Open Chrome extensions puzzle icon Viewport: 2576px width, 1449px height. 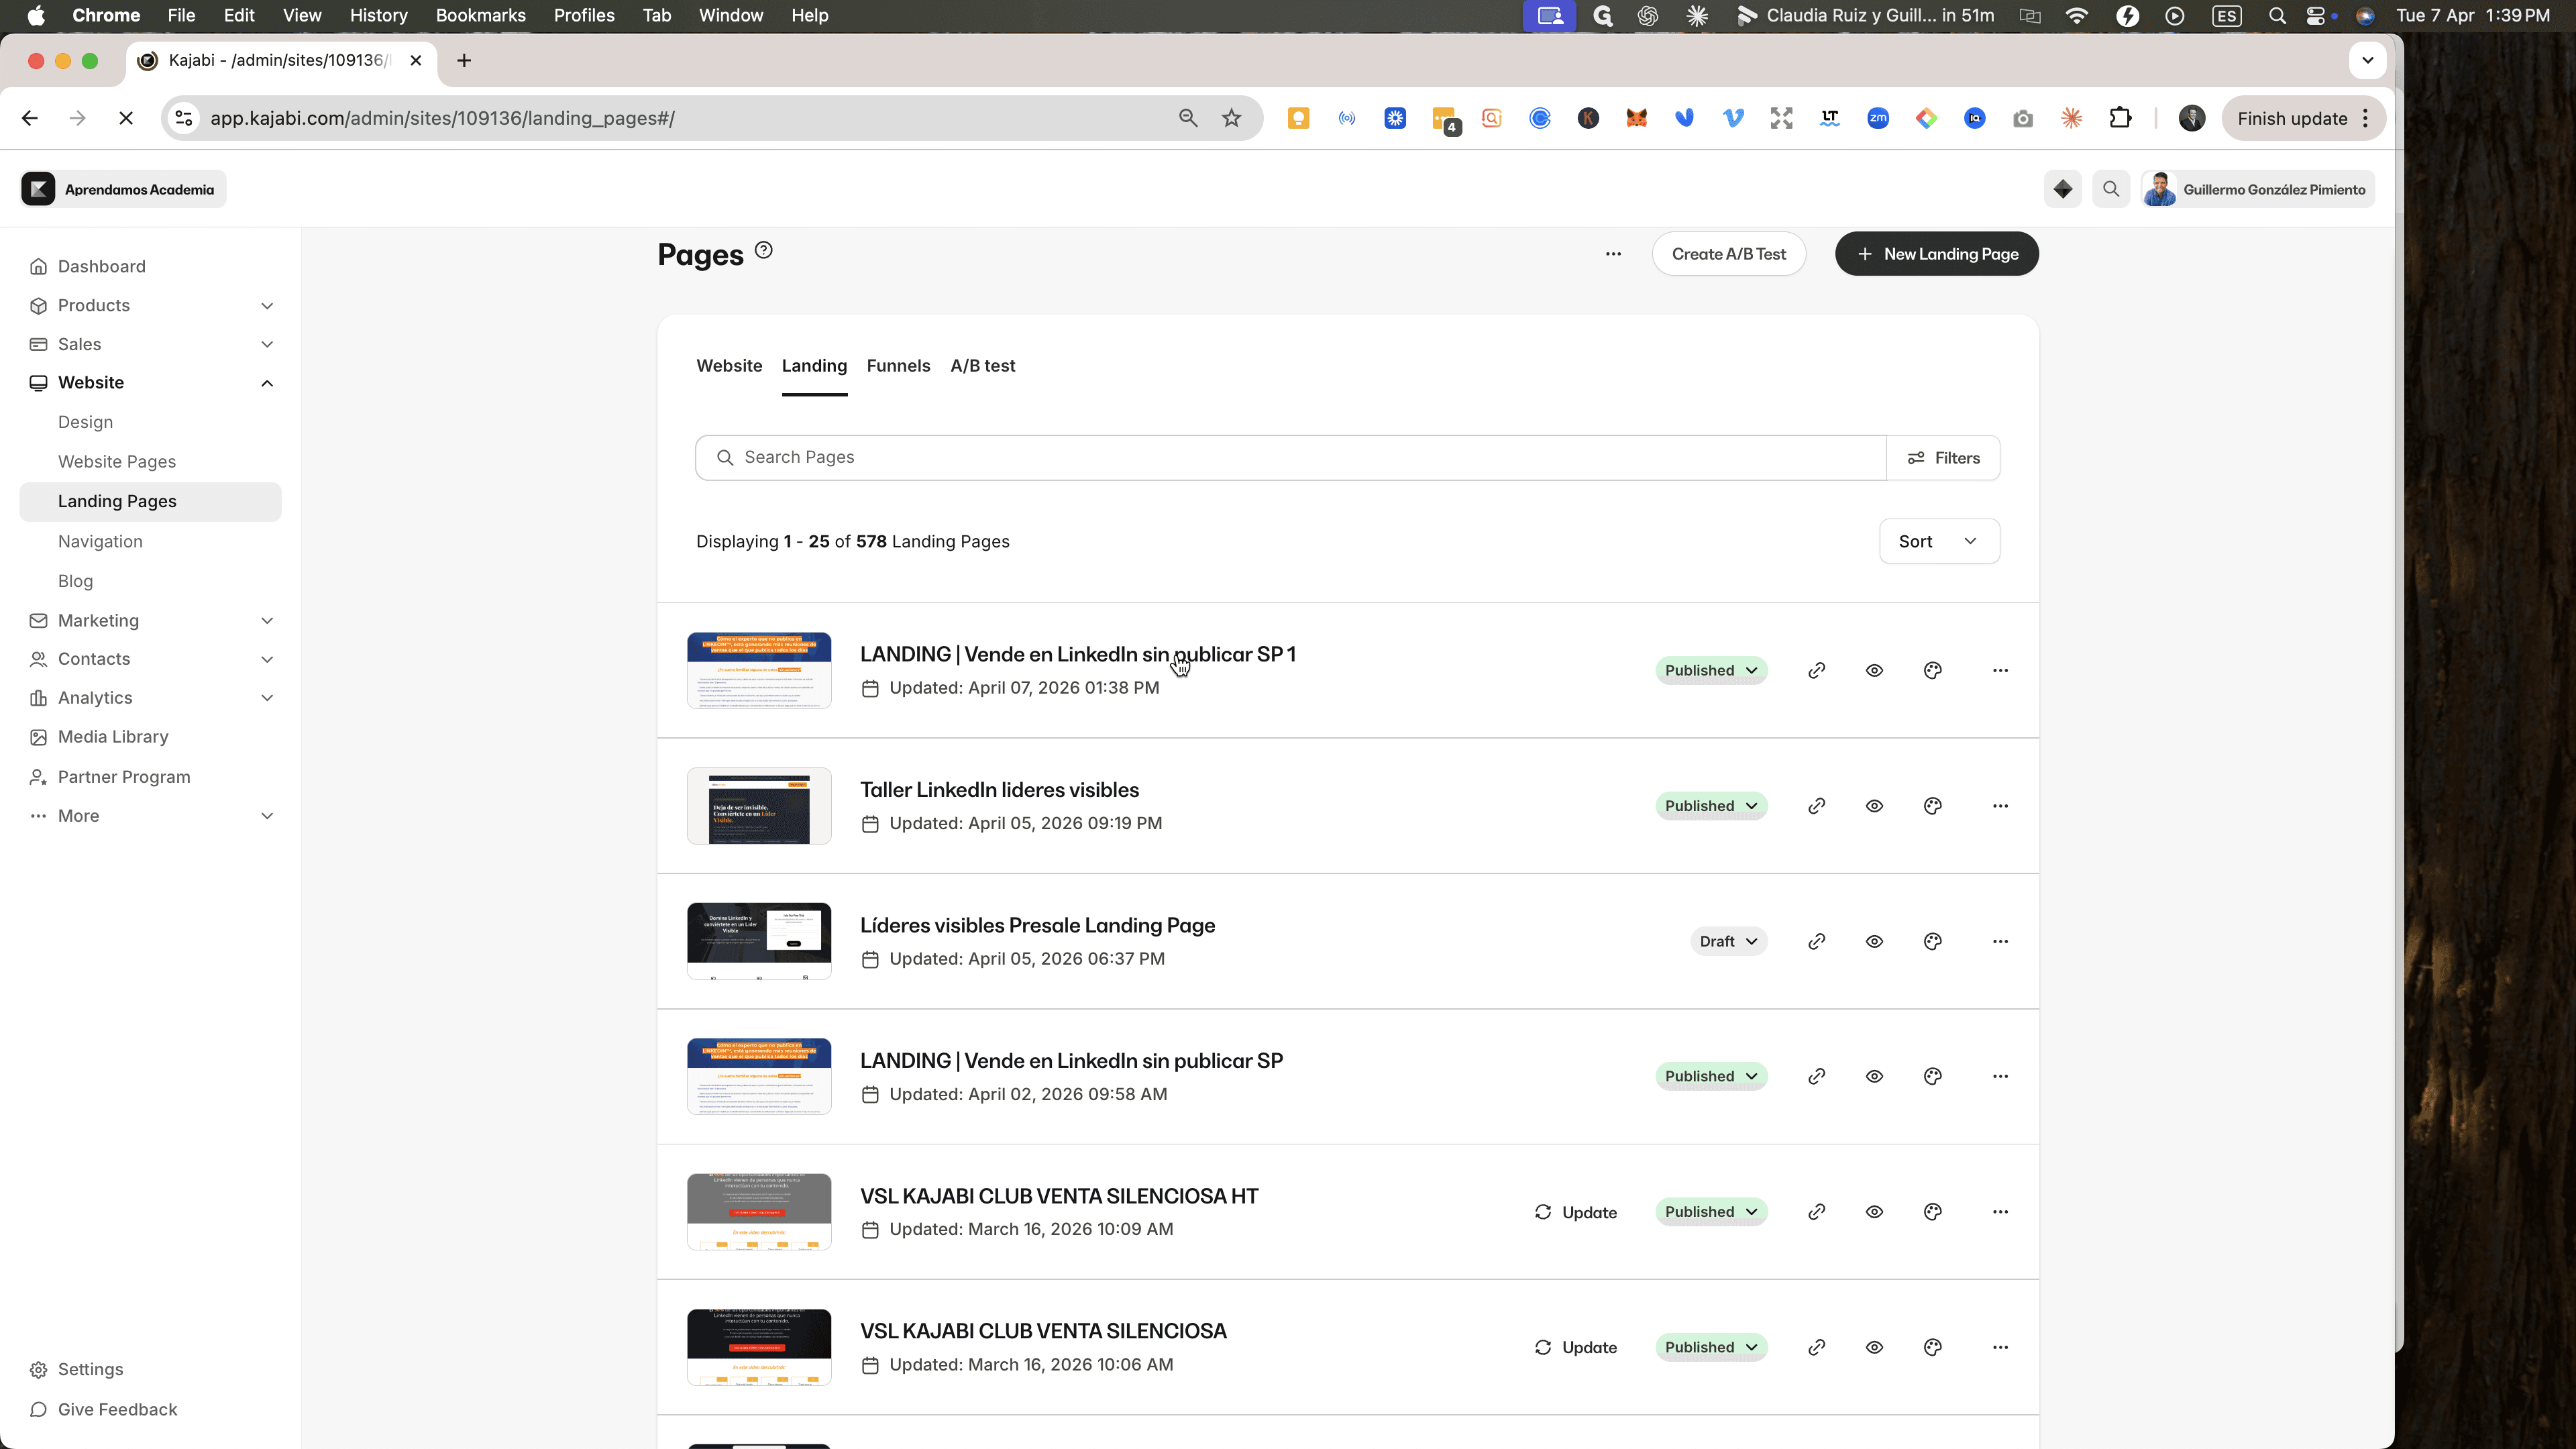click(x=2119, y=118)
